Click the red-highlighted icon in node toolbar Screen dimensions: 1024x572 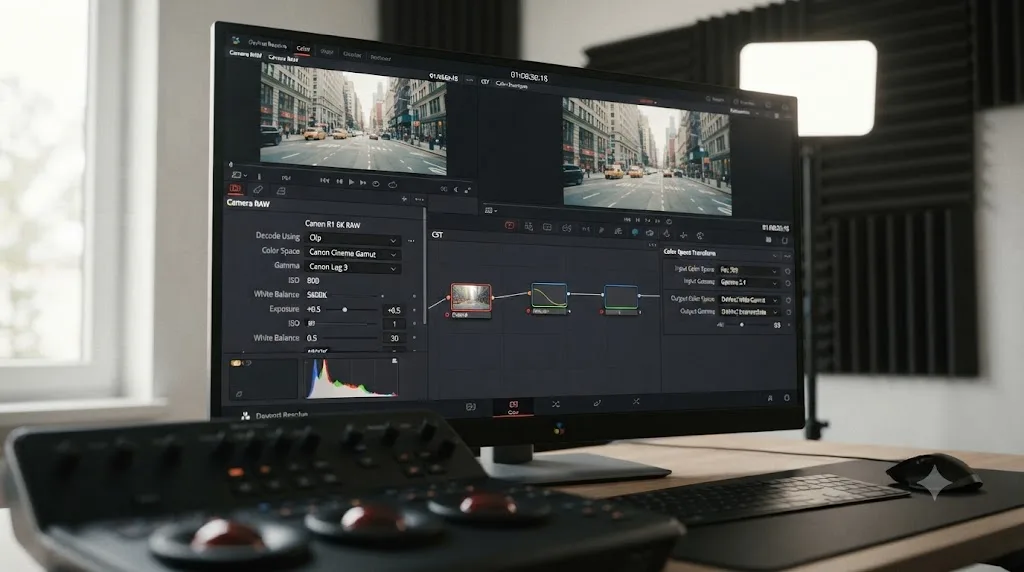[509, 226]
